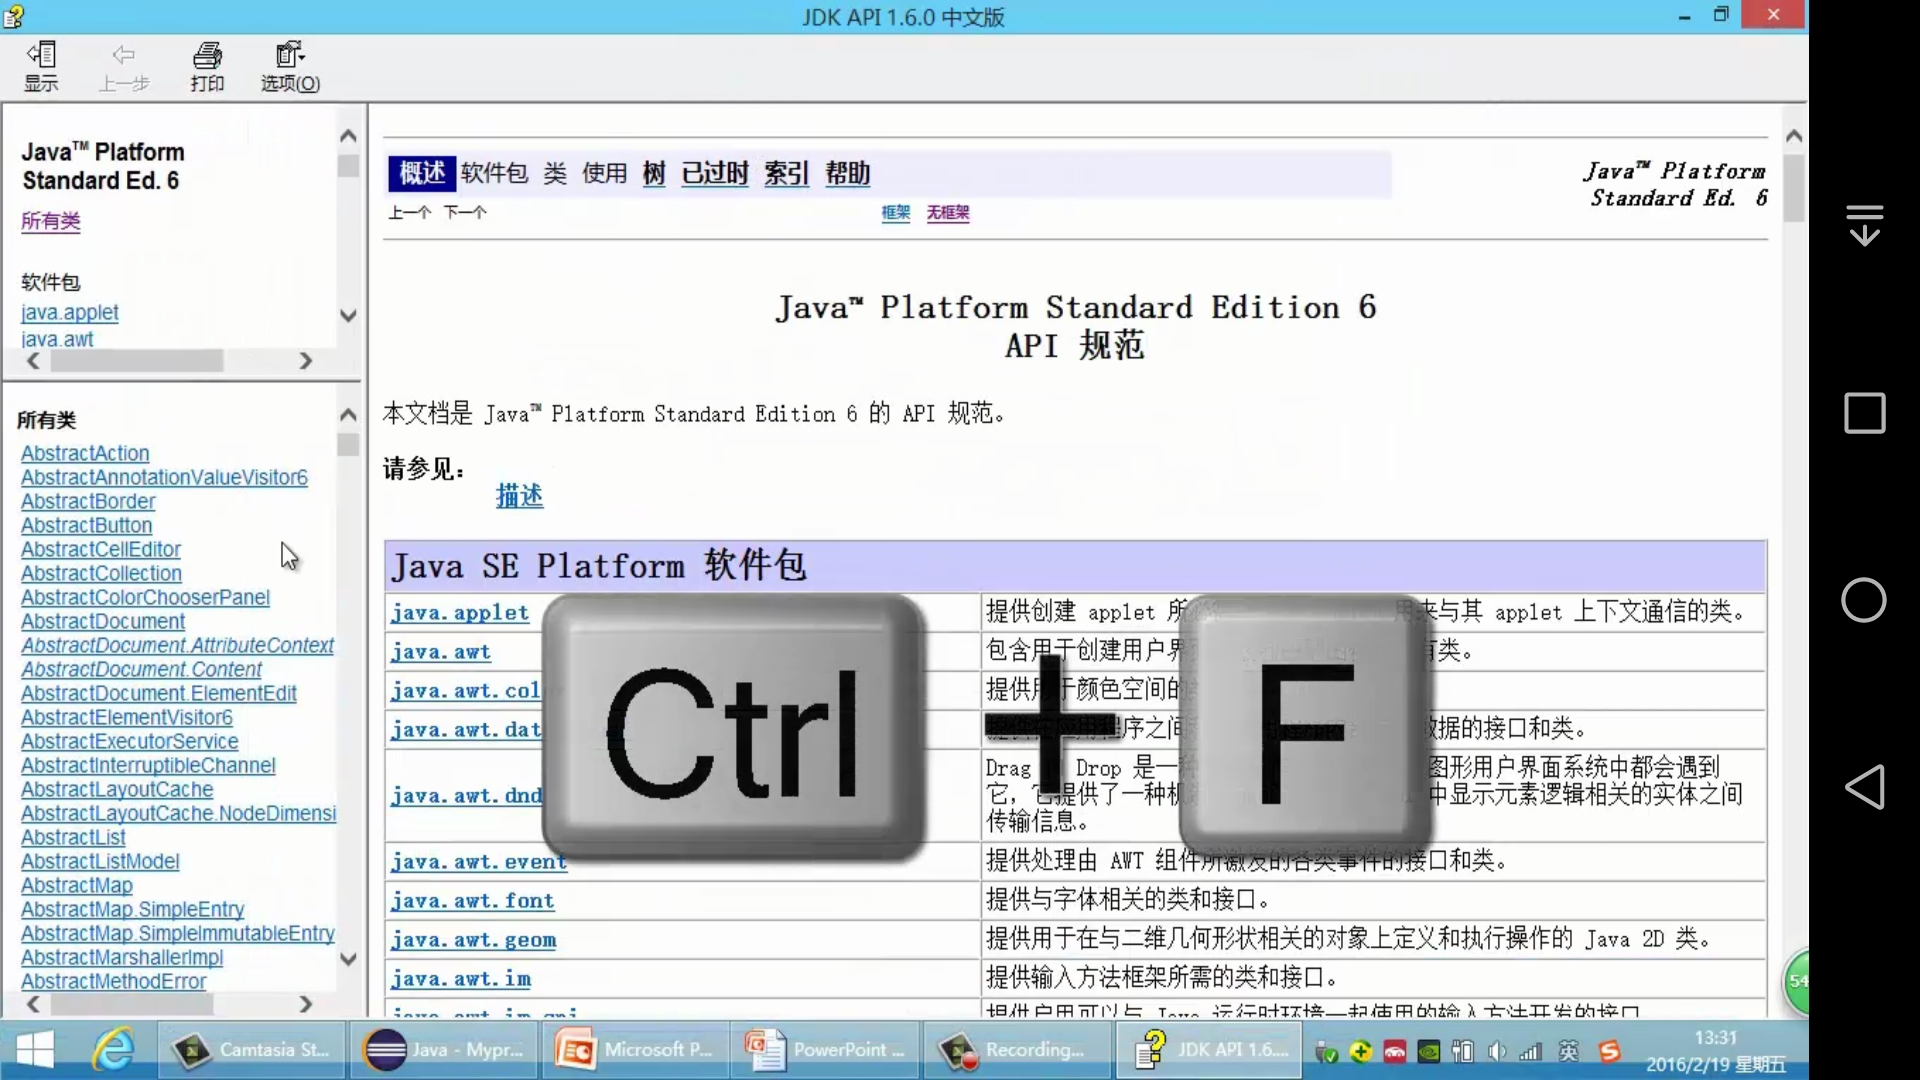Screen dimensions: 1920x1080
Task: Open the AbstractExecutorService class link
Action: pyautogui.click(x=130, y=742)
